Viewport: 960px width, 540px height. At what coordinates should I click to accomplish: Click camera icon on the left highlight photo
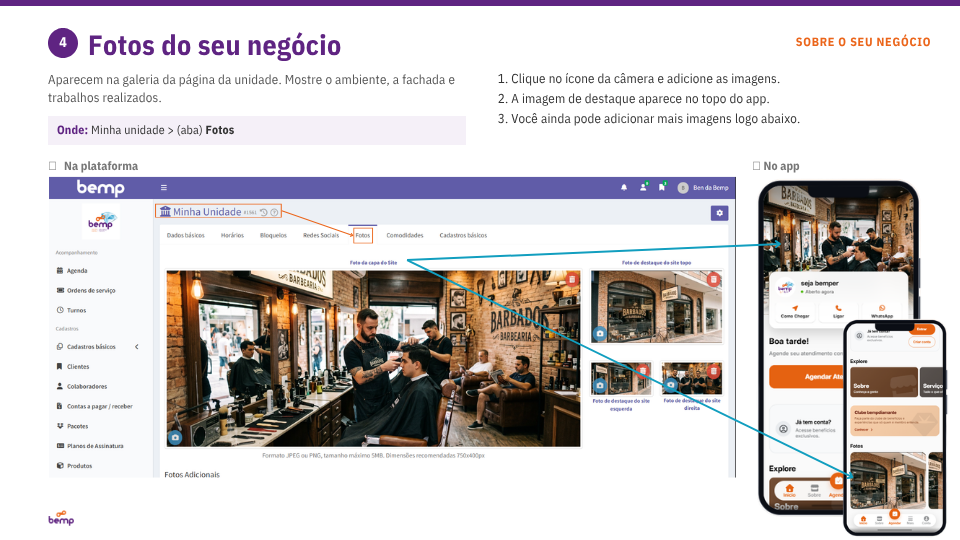coord(599,386)
